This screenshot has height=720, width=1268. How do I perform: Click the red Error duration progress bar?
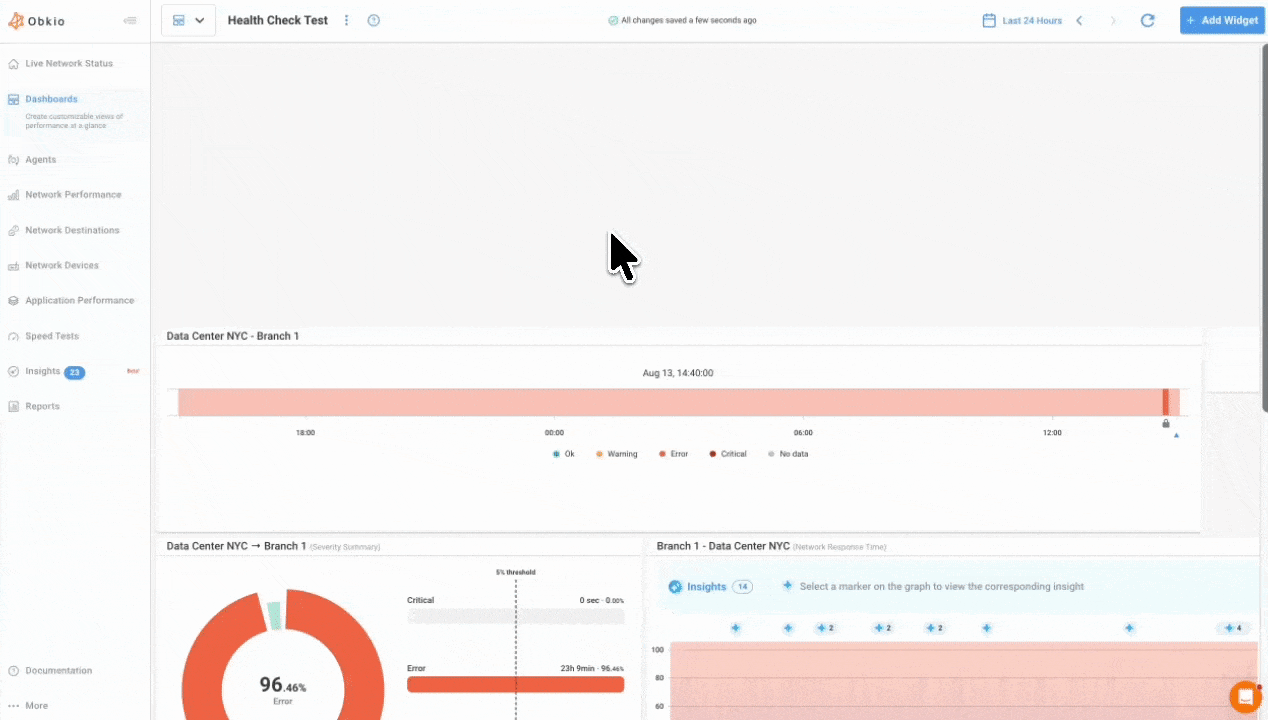click(515, 685)
